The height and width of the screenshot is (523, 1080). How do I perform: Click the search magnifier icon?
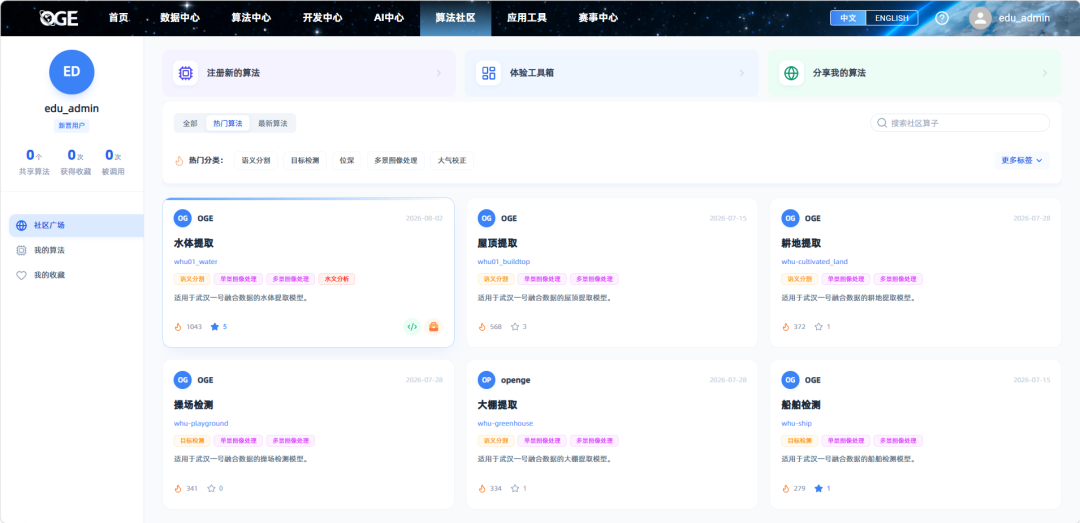[x=882, y=123]
